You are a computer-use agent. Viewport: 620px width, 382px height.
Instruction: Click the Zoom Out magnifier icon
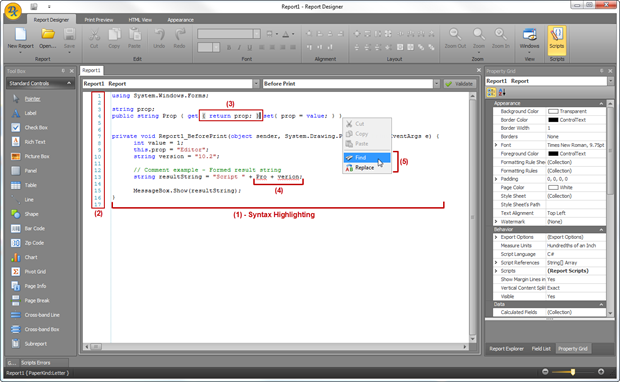tap(455, 35)
